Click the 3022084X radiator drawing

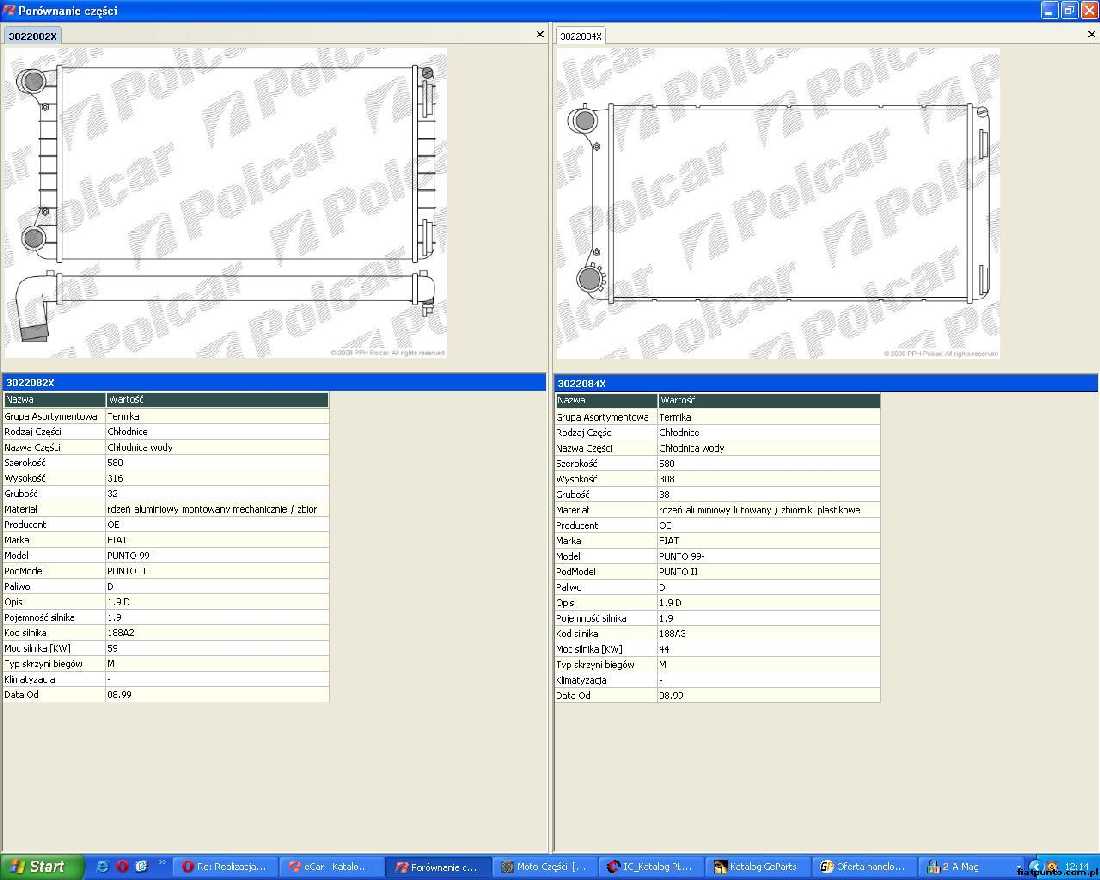[778, 203]
